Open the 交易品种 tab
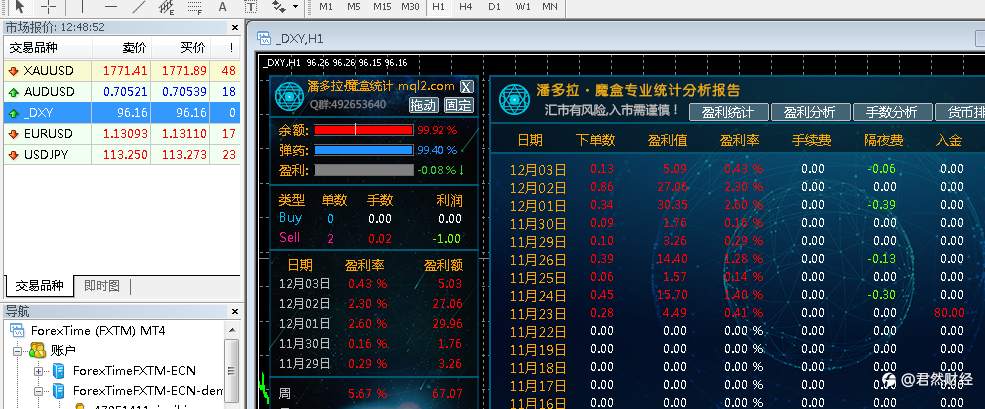Viewport: 985px width, 409px height. point(39,285)
